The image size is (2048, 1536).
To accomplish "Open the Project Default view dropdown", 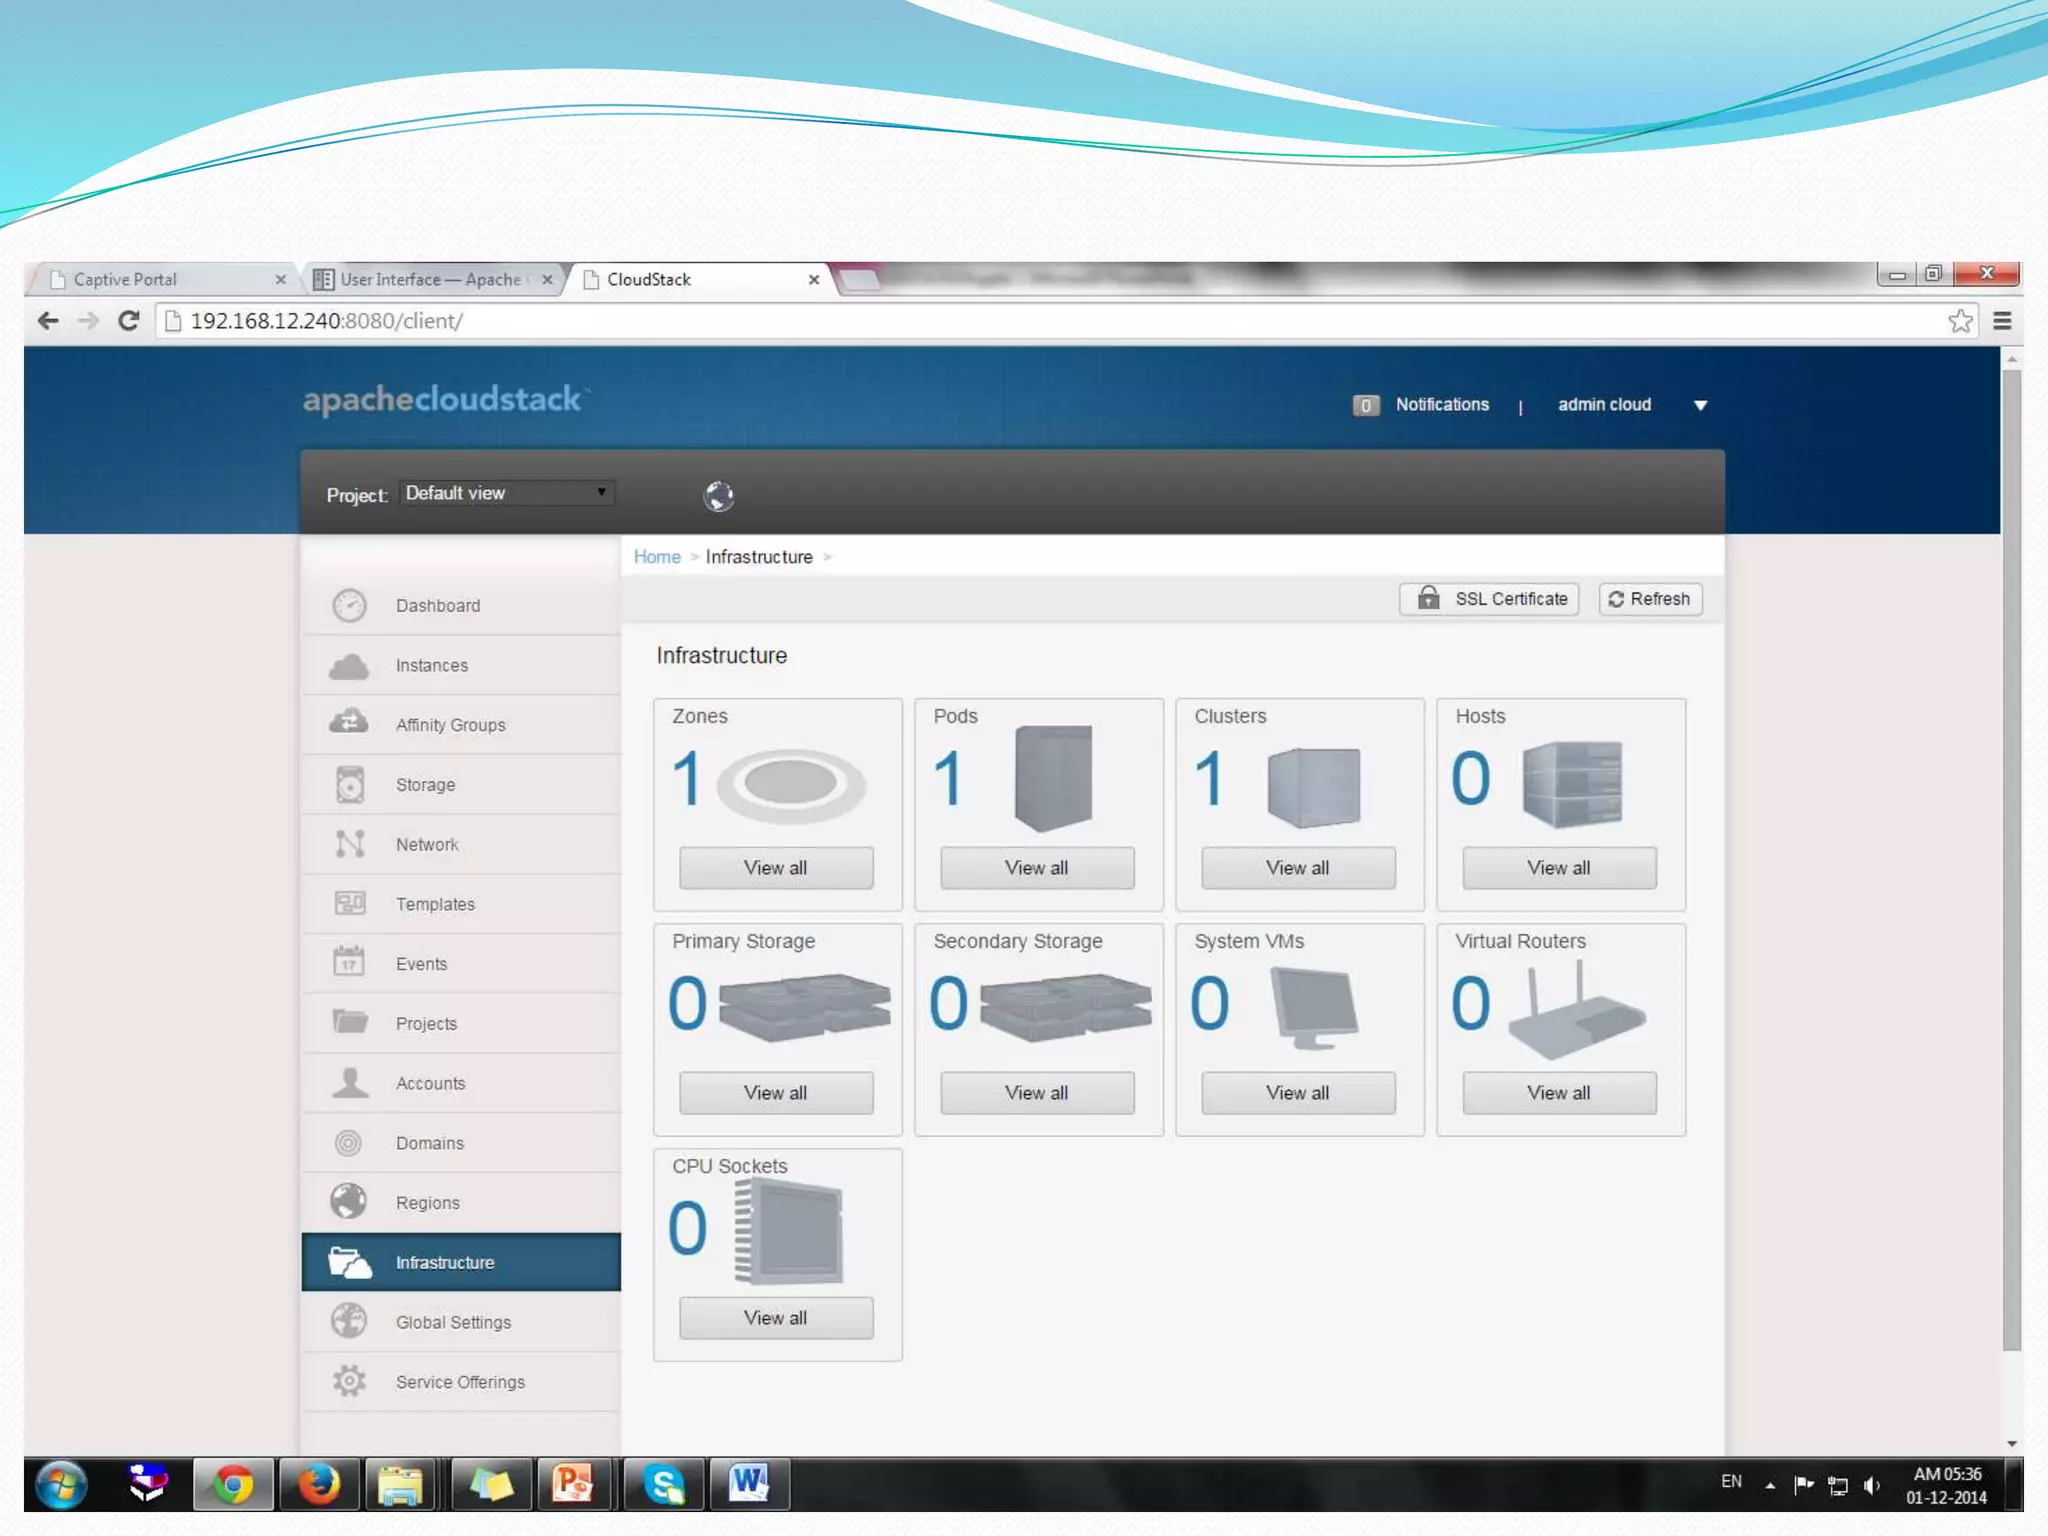I will point(506,493).
